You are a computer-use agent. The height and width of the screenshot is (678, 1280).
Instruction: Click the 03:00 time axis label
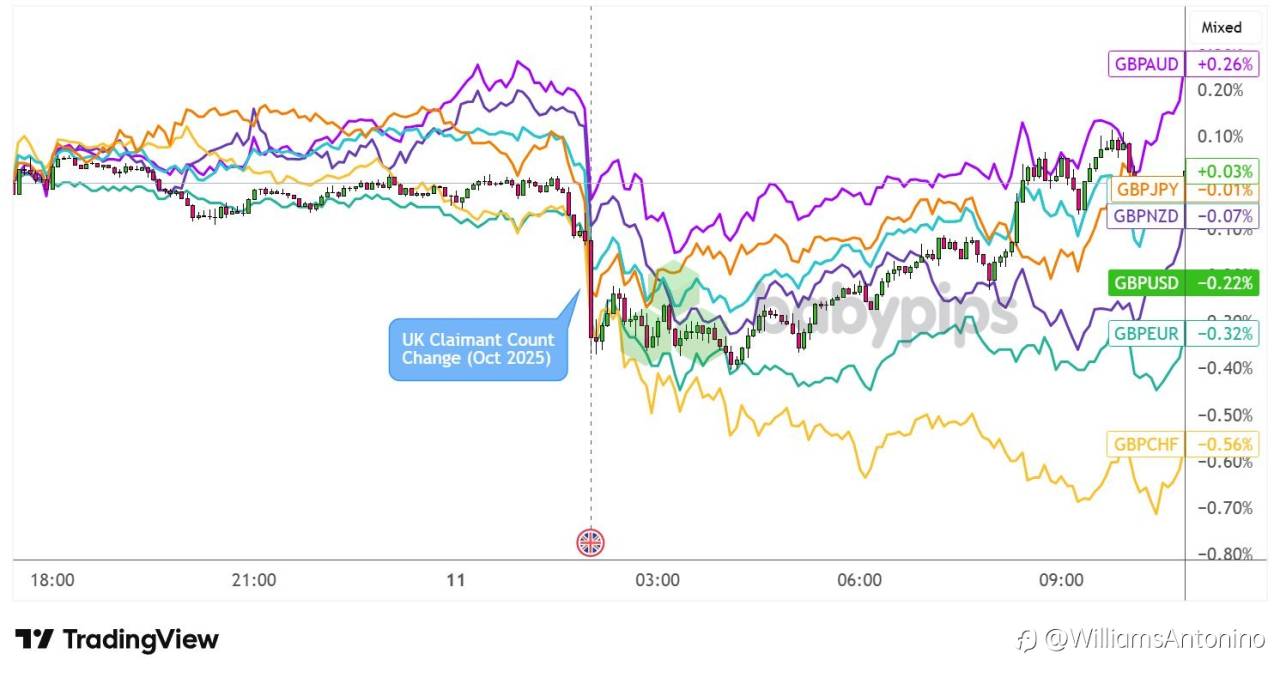coord(660,580)
